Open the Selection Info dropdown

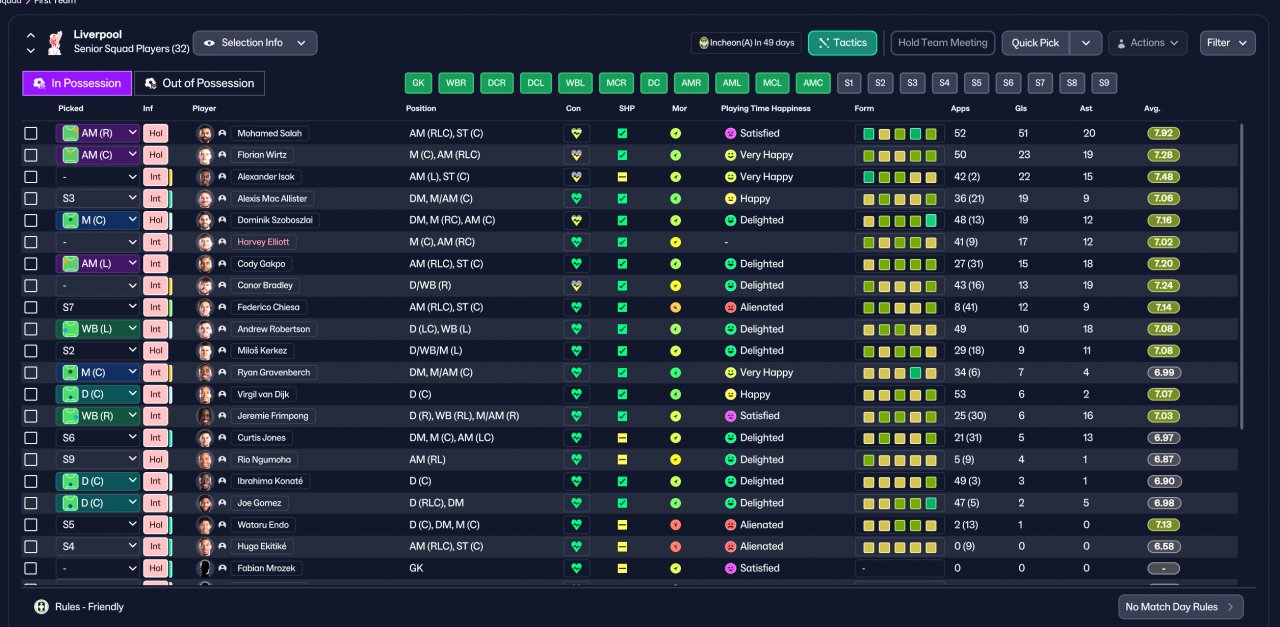pos(255,43)
